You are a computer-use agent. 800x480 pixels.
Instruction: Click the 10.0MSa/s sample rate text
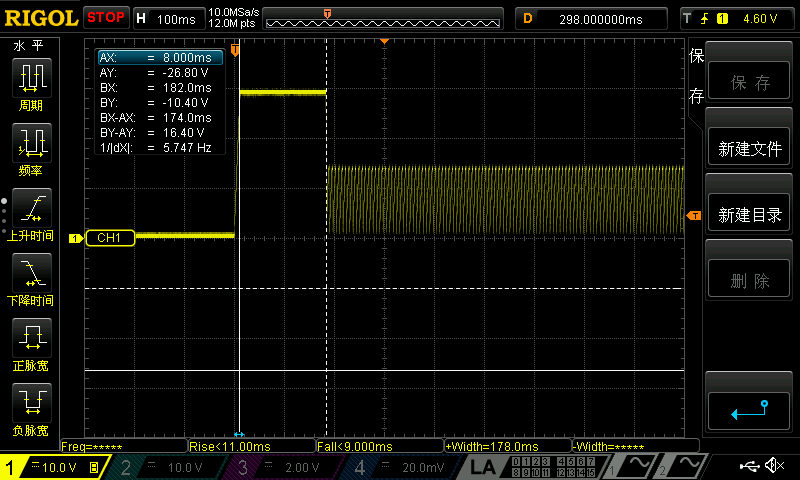234,12
